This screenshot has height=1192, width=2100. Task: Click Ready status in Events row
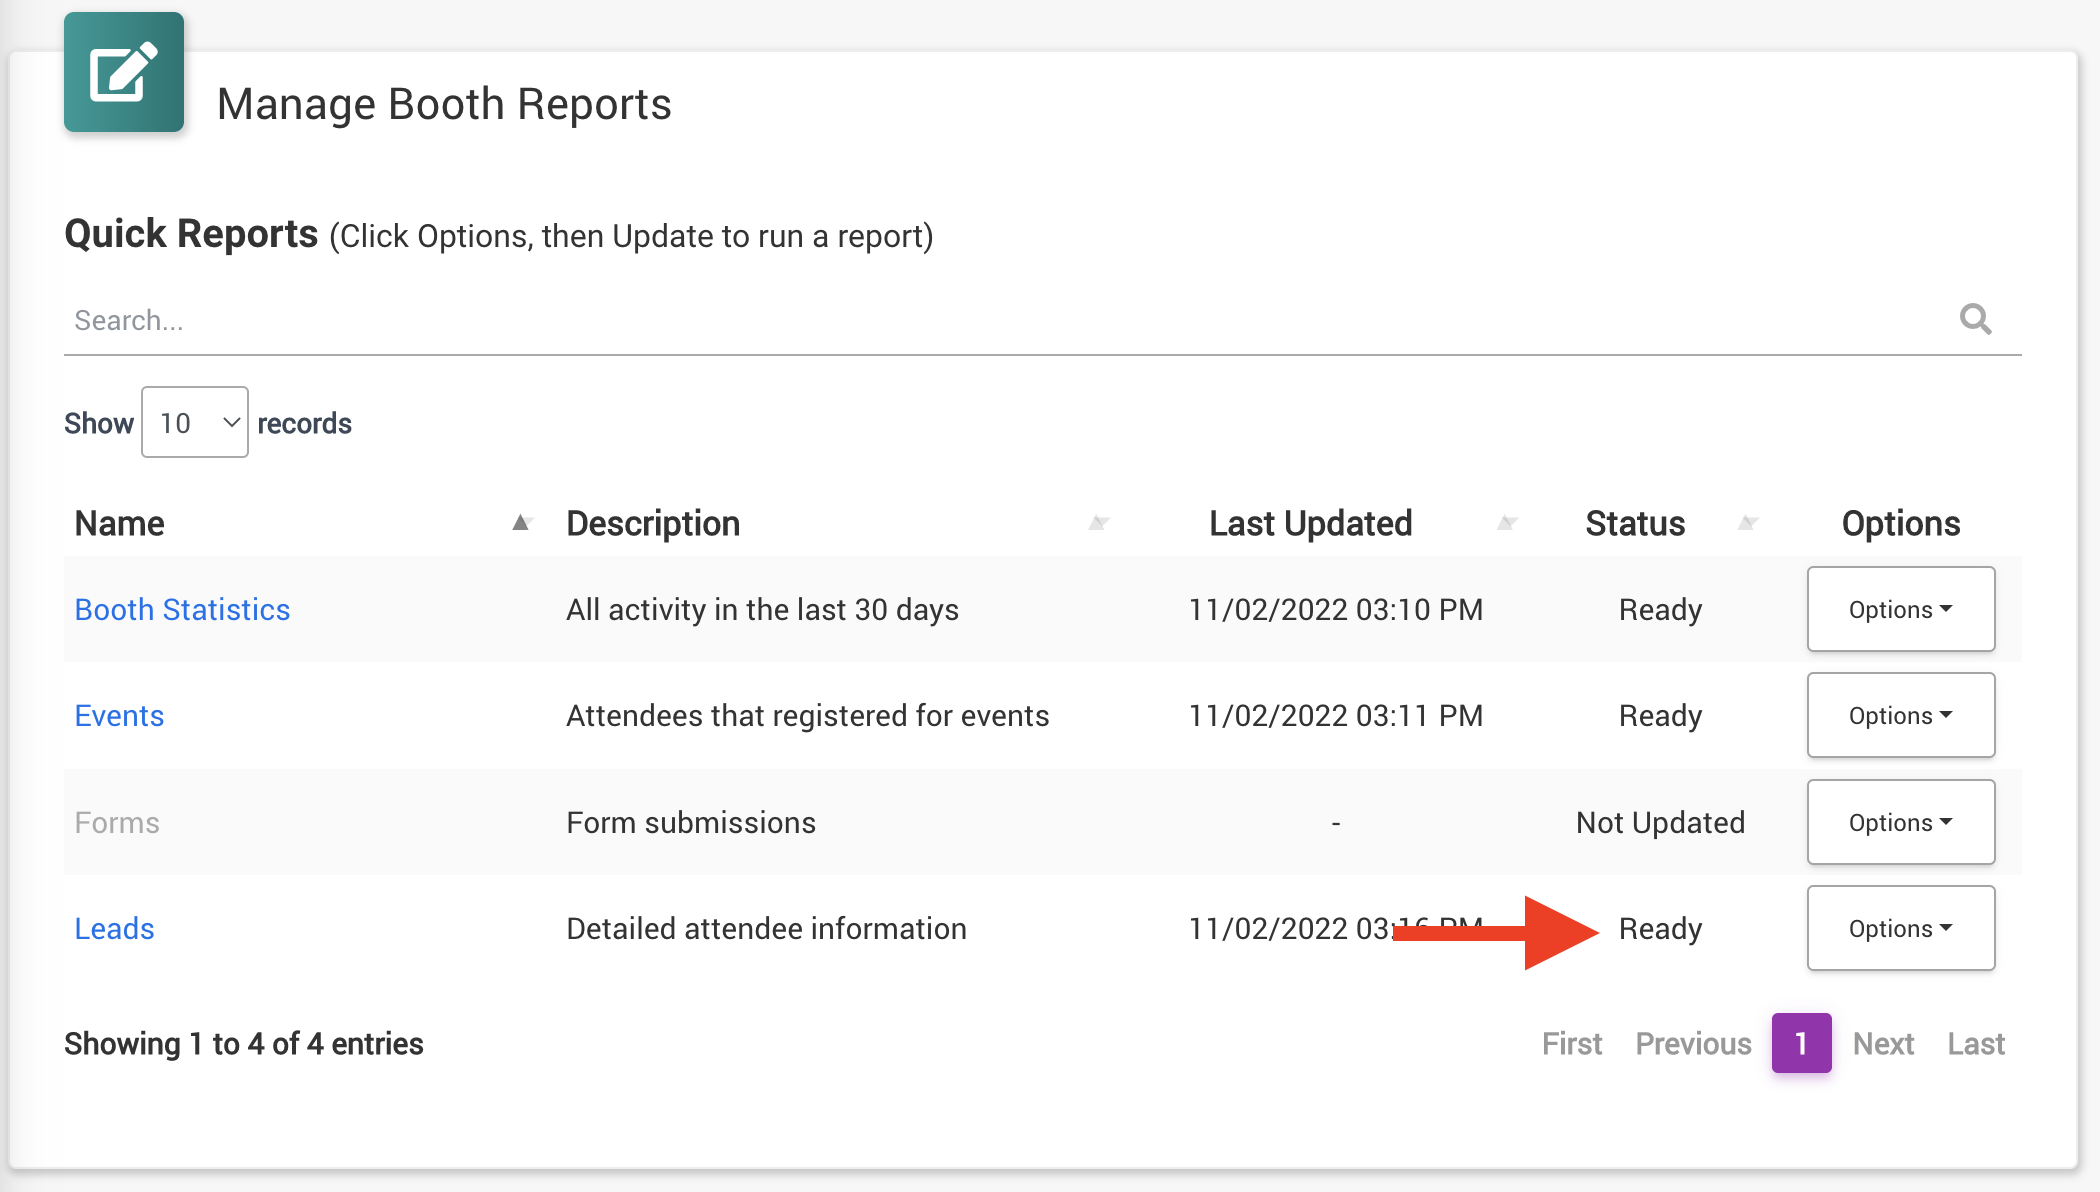(x=1660, y=715)
